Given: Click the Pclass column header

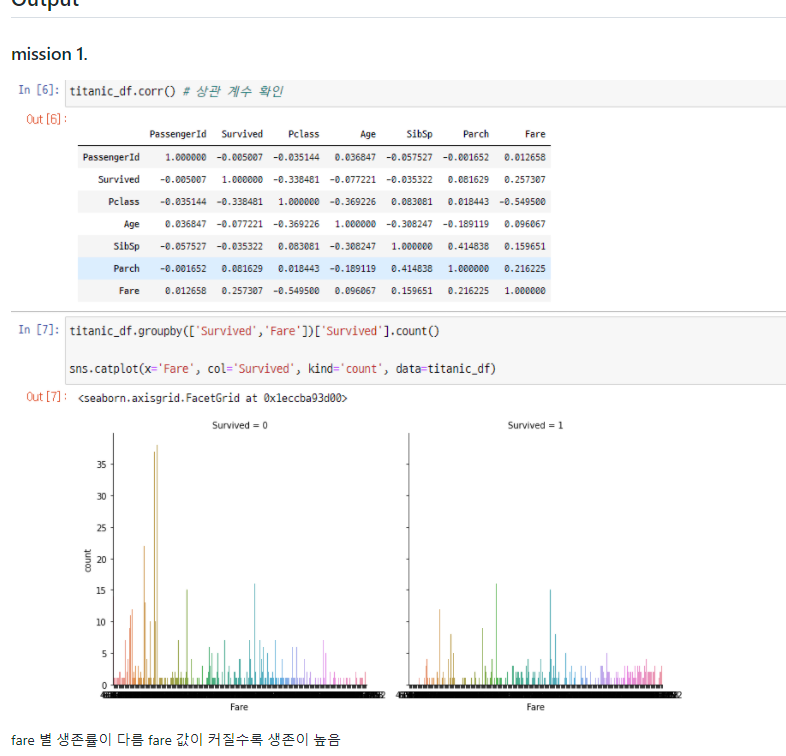Looking at the screenshot, I should coord(303,134).
